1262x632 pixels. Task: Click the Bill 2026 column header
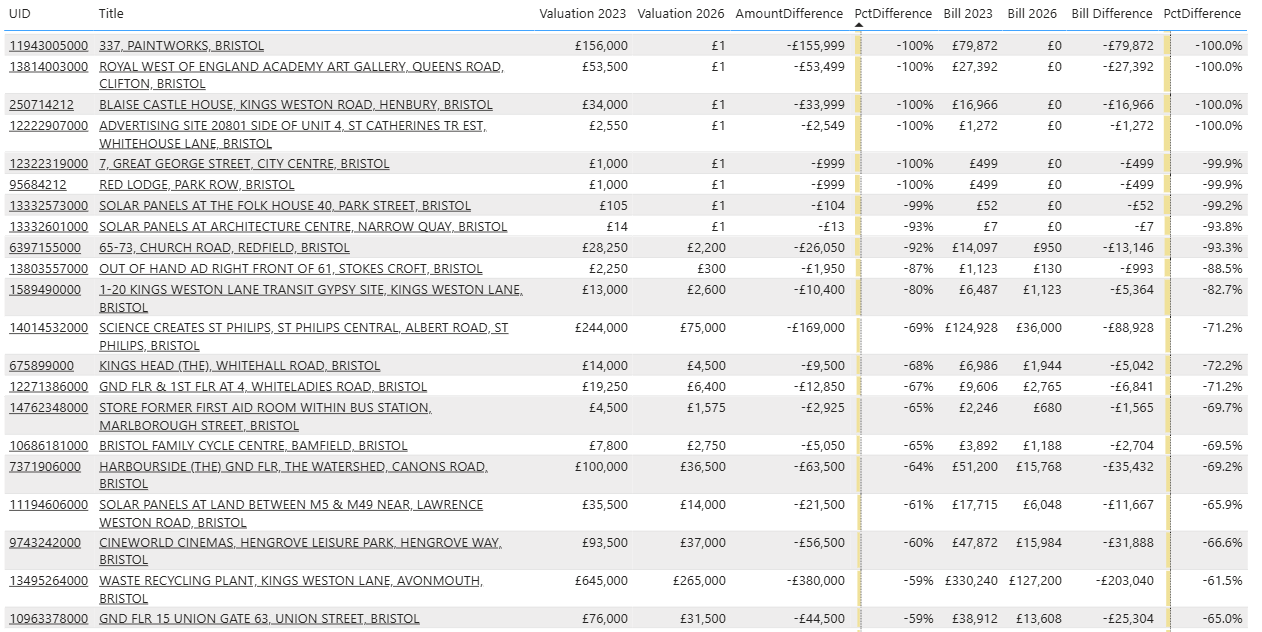coord(1033,14)
